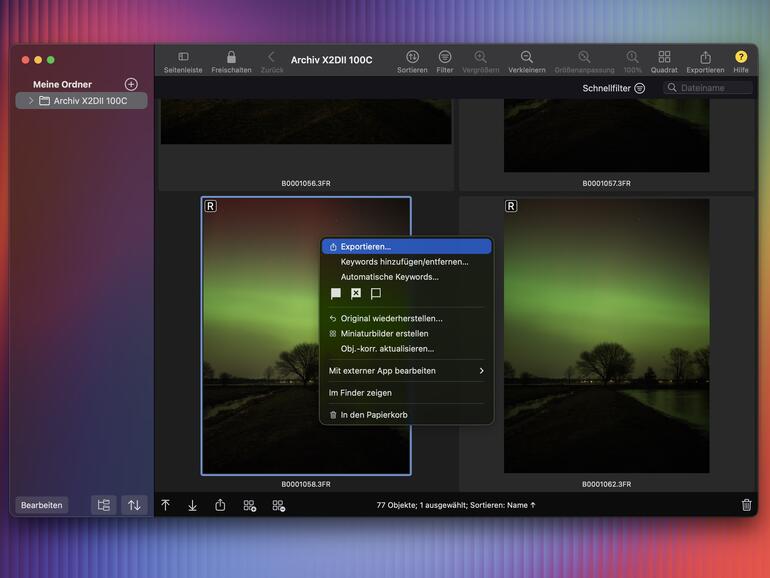Screen dimensions: 770x578
Task: Click the folder tree structure icon in the sidebar footer
Action: point(104,505)
